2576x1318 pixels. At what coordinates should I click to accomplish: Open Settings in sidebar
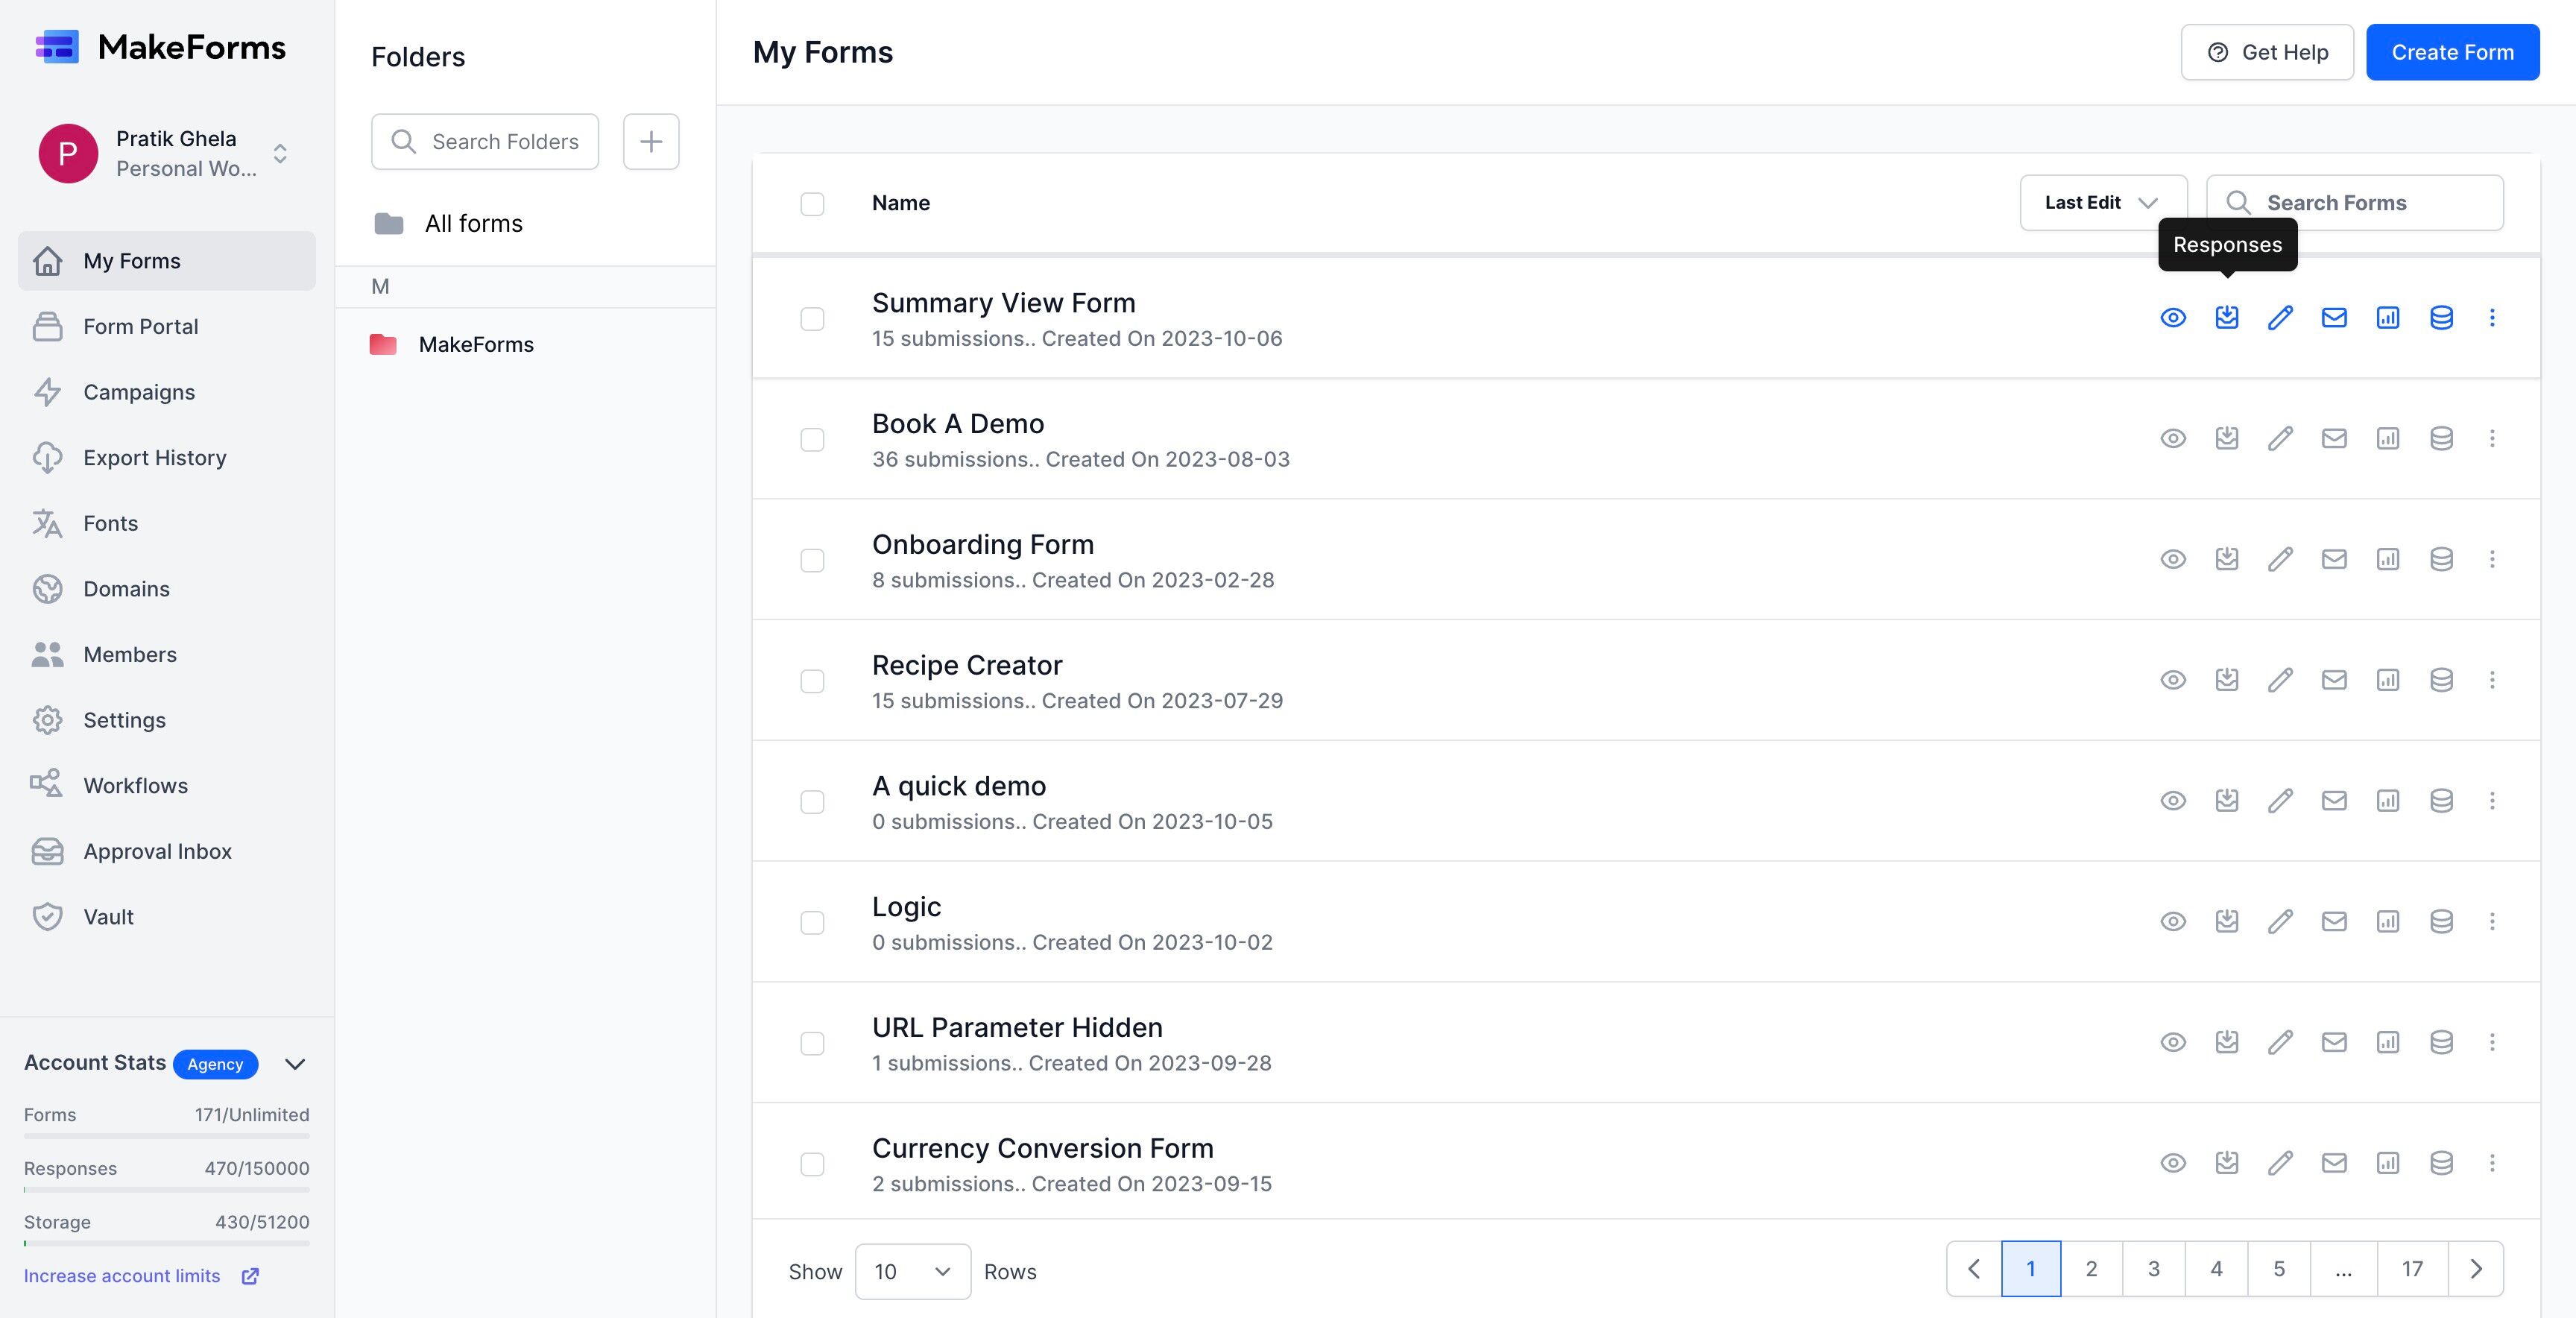tap(166, 720)
